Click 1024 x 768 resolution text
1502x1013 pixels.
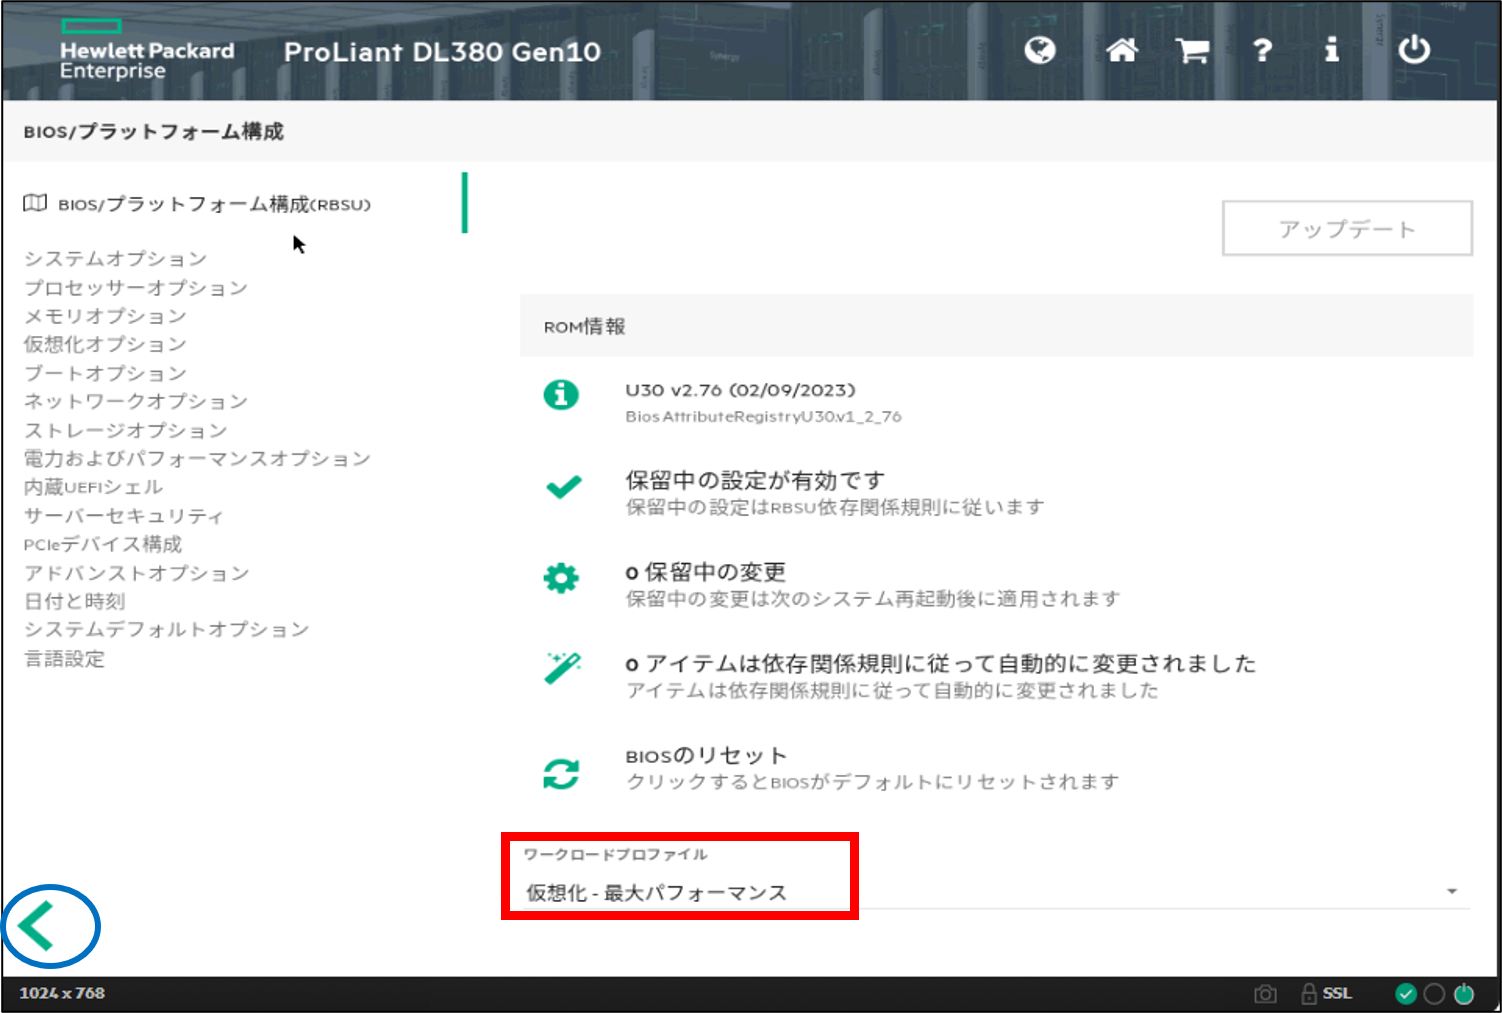[x=62, y=993]
